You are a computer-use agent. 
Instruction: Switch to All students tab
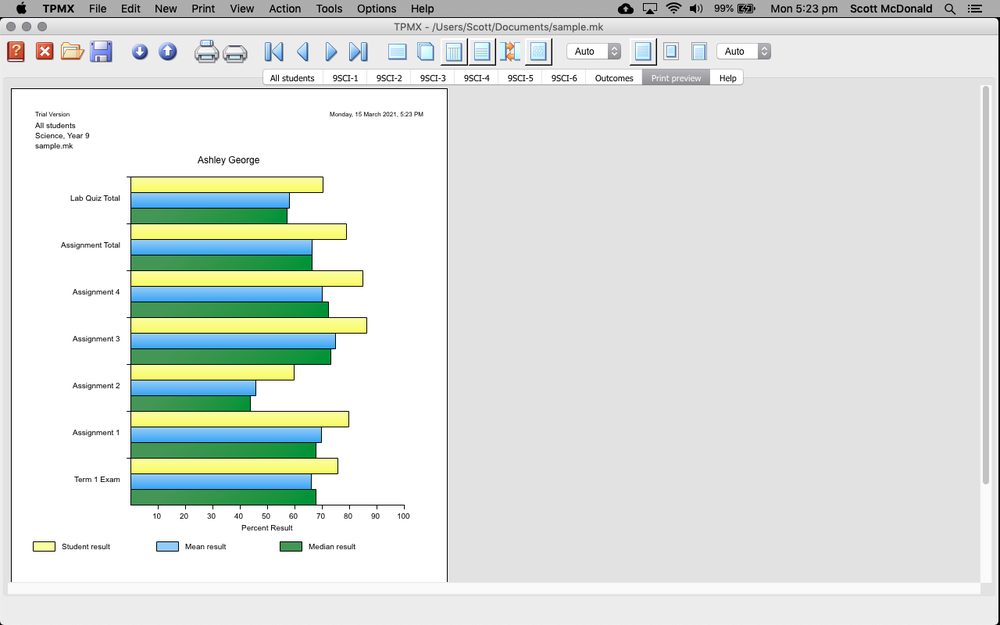pos(292,78)
